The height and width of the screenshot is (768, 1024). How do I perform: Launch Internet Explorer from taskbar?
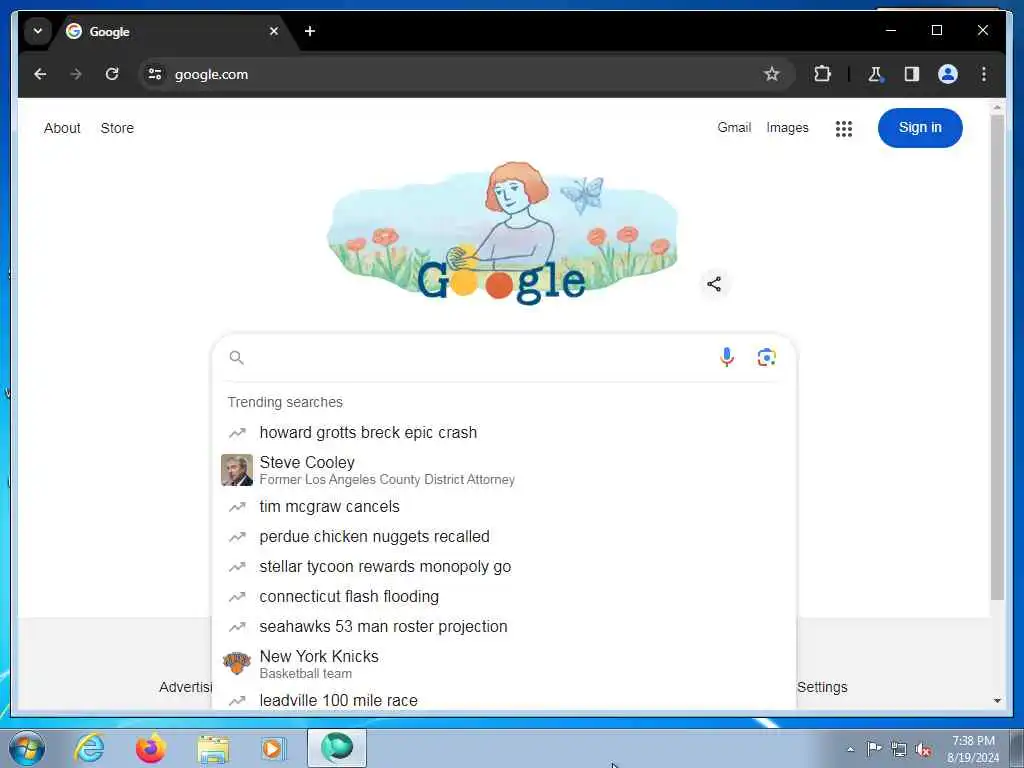click(89, 748)
